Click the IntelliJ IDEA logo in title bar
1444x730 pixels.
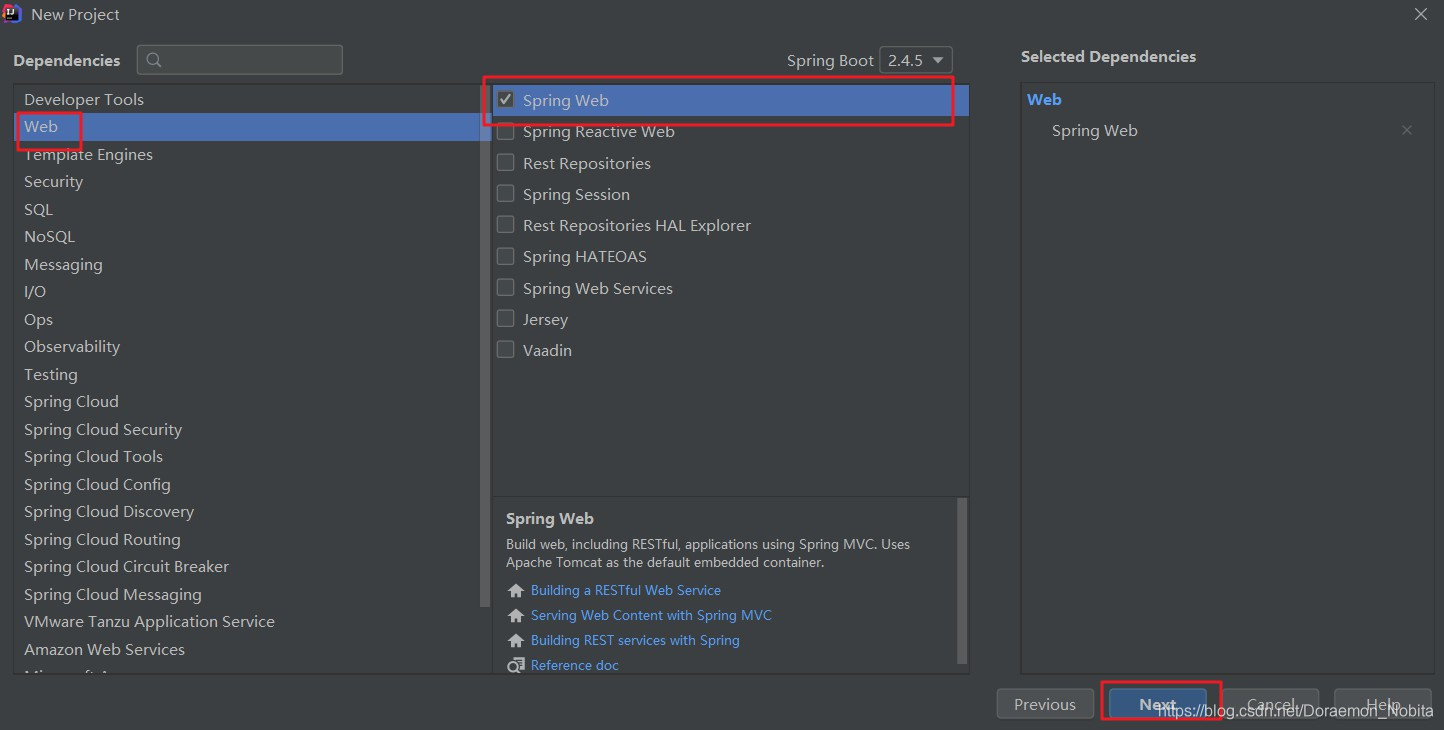[x=13, y=14]
